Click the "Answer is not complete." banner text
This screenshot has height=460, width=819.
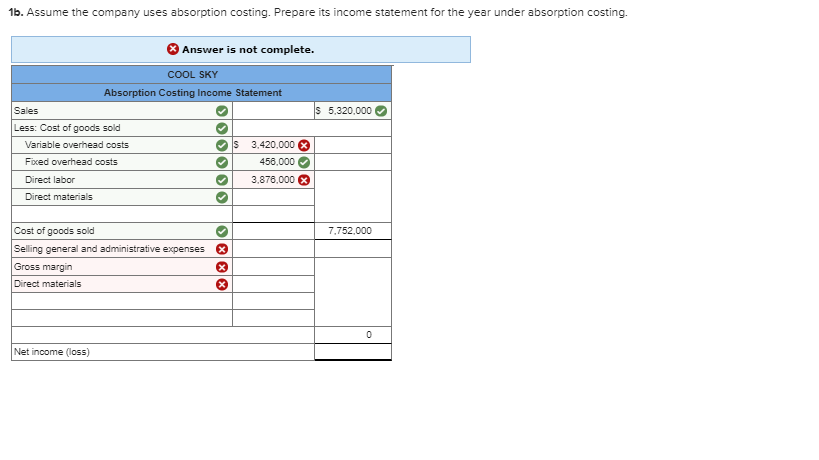[x=248, y=50]
